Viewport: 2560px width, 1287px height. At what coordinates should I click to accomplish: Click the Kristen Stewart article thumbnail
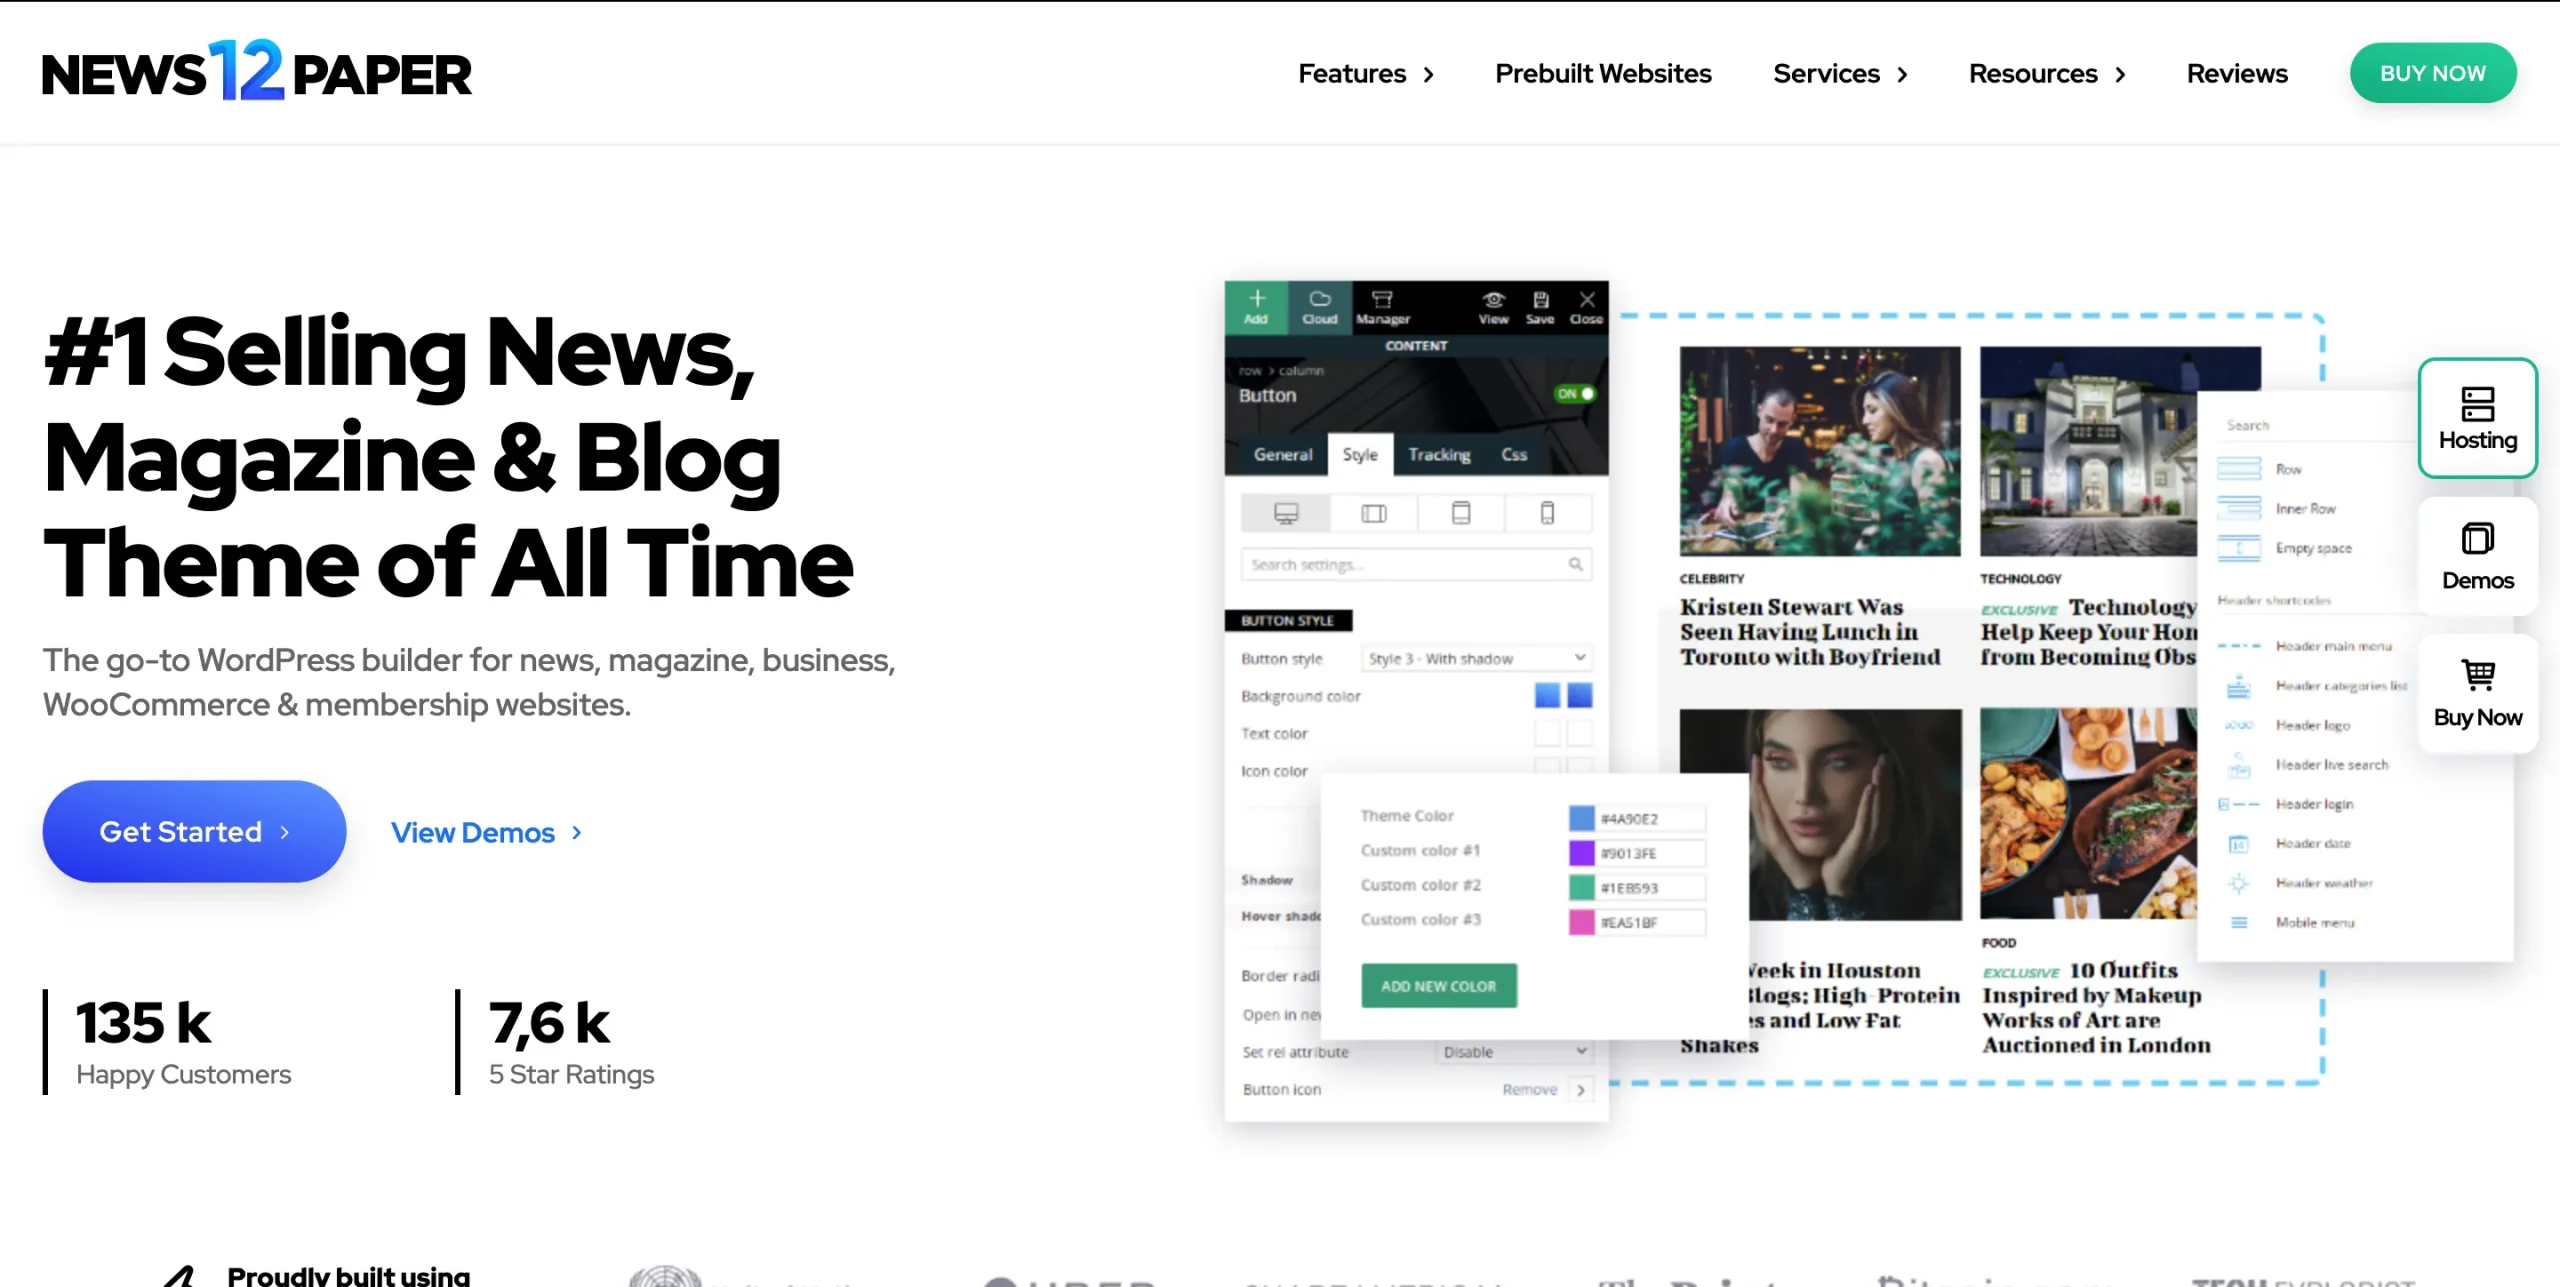point(1820,451)
